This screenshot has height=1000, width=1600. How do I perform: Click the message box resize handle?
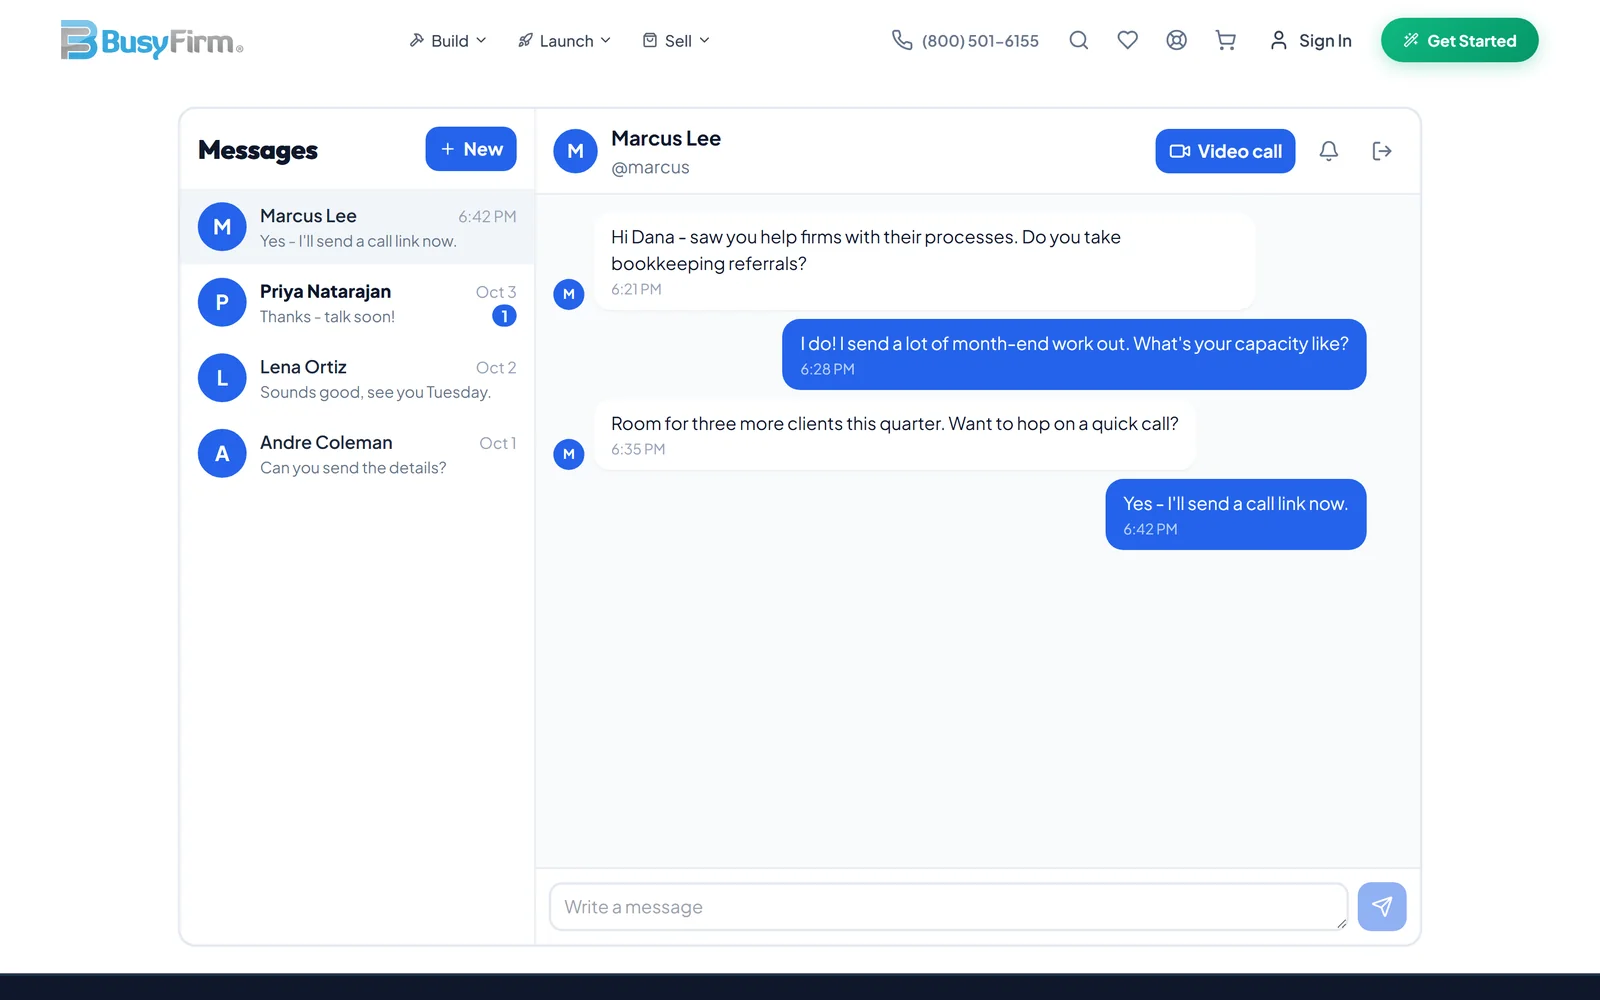click(1341, 924)
